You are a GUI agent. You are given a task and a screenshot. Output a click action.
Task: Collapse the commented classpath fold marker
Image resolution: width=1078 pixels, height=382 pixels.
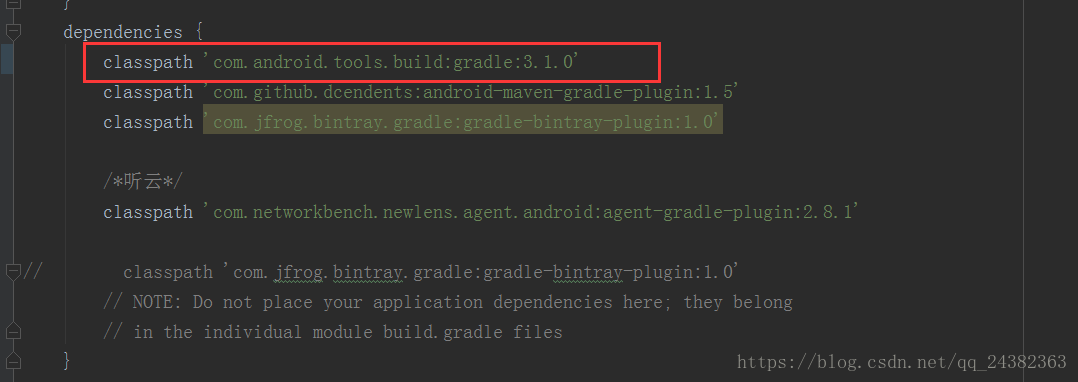pos(14,272)
